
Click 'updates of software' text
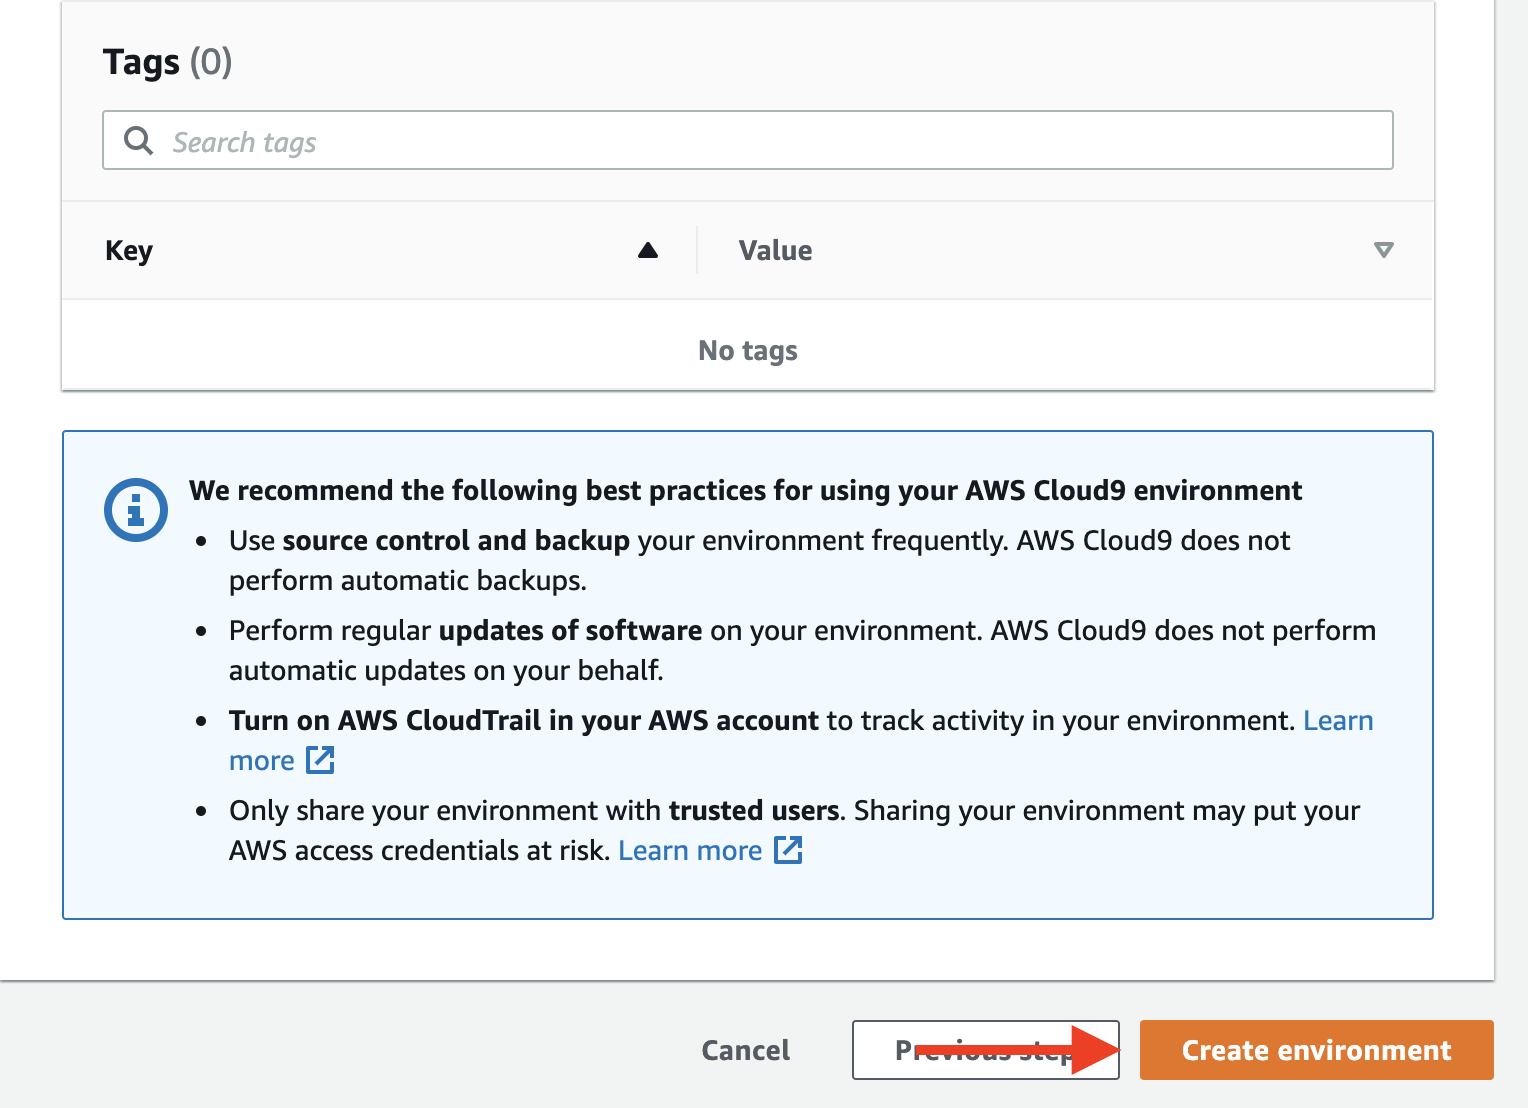pos(570,630)
